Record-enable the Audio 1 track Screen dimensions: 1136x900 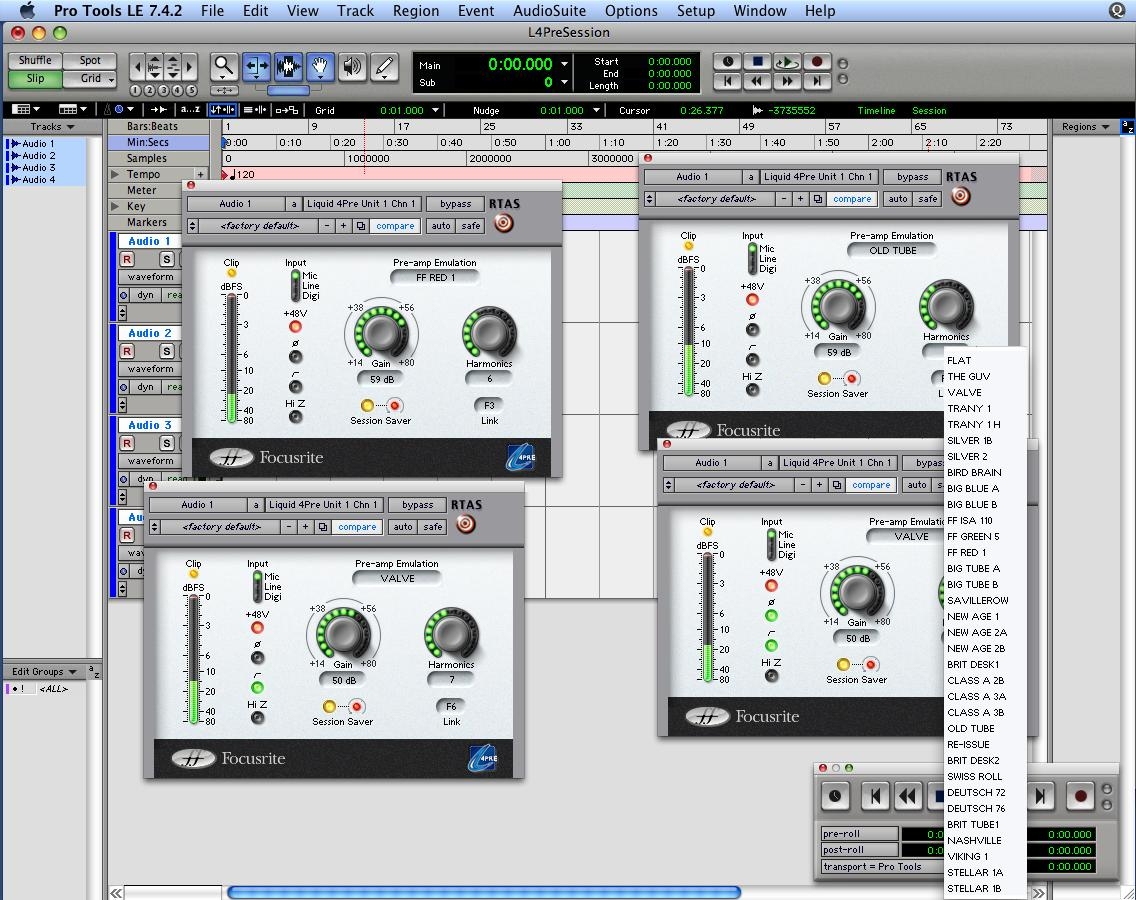(x=127, y=259)
